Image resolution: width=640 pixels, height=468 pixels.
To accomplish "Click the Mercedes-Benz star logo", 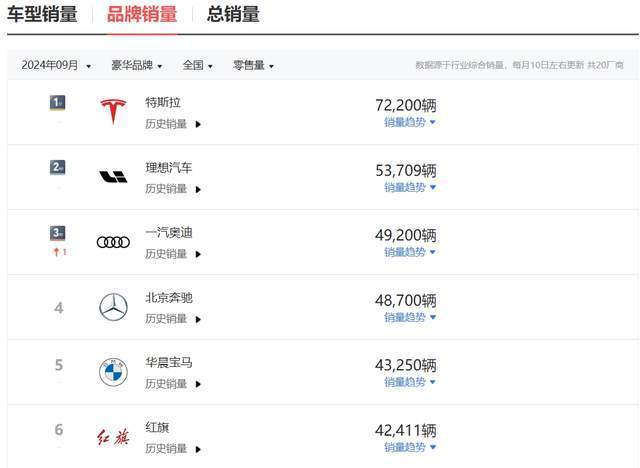I will pos(113,307).
